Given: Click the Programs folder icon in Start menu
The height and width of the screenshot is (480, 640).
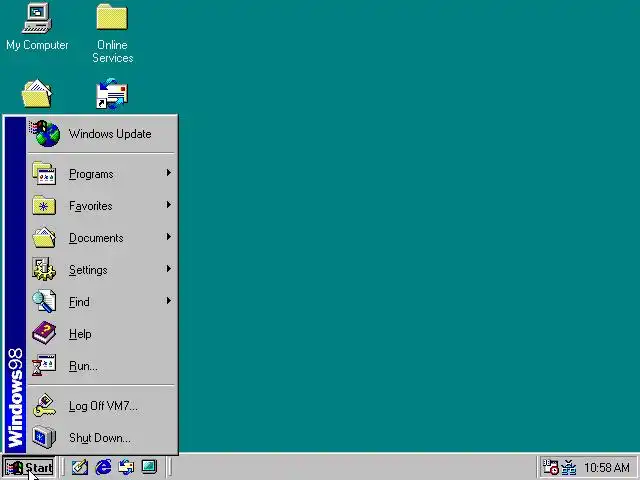Looking at the screenshot, I should click(44, 173).
